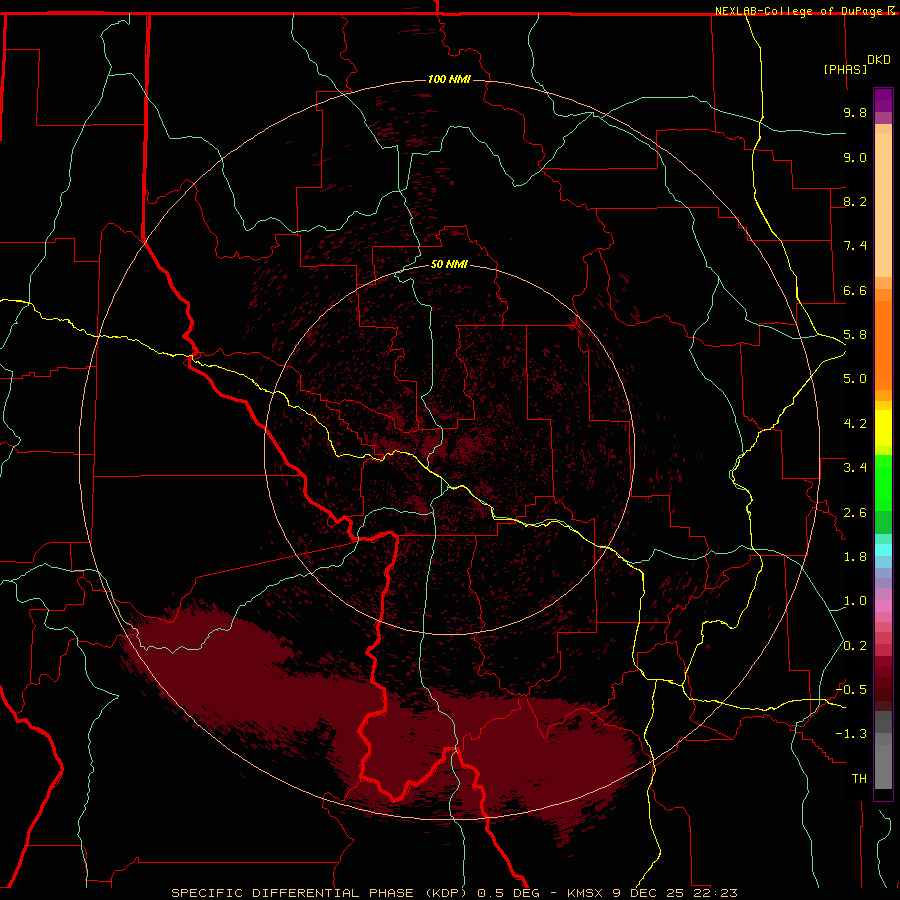
Task: Select the 50 NMI range ring label
Action: pyautogui.click(x=449, y=264)
